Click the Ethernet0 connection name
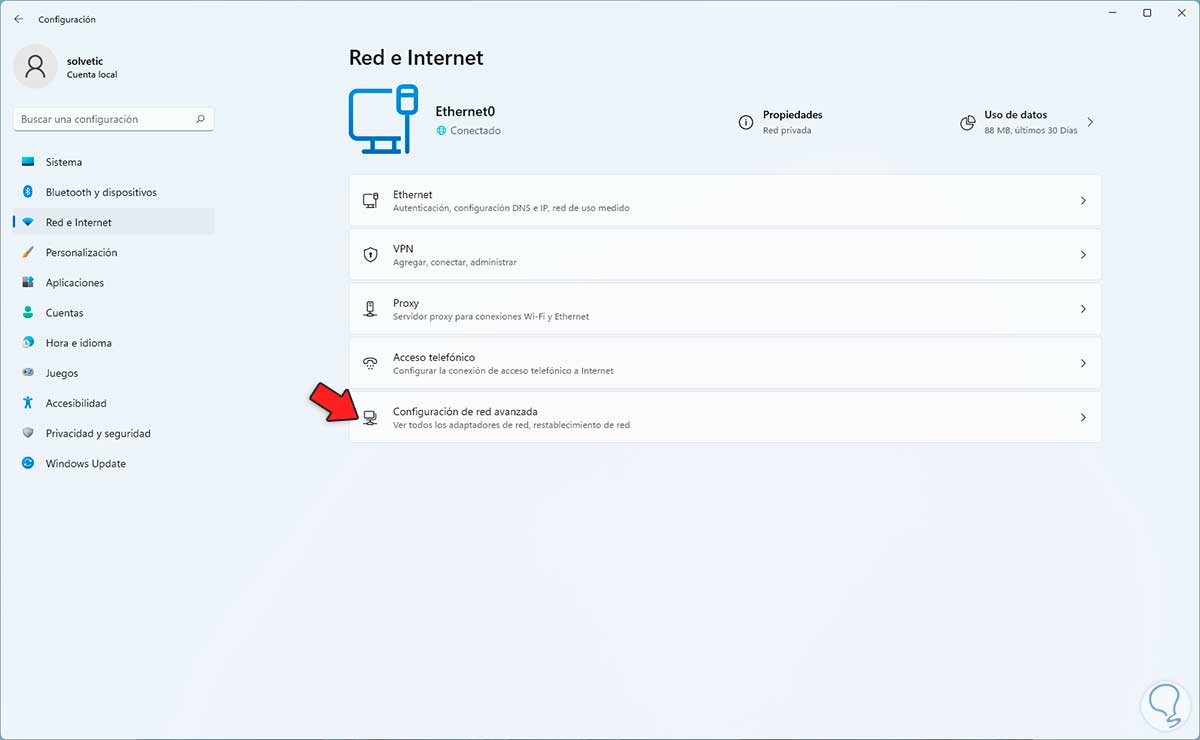The image size is (1200, 740). click(465, 112)
